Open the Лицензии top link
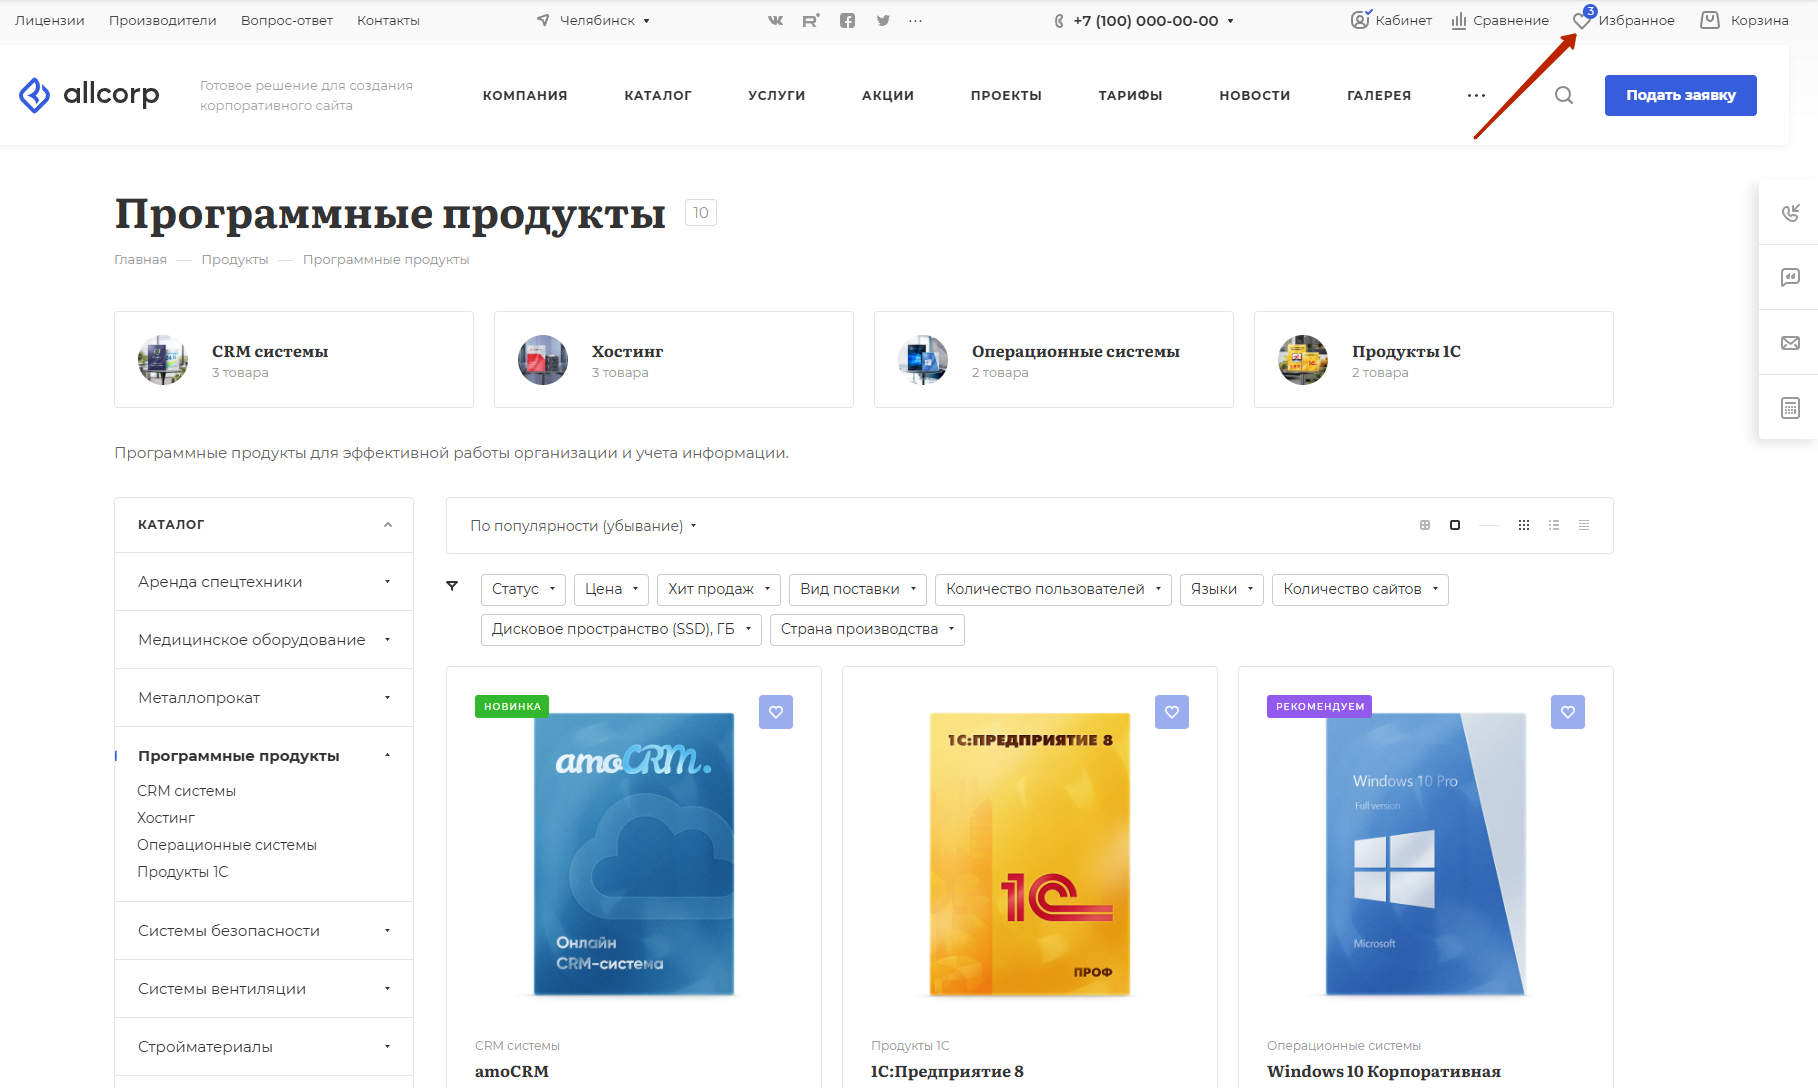1818x1088 pixels. point(50,20)
